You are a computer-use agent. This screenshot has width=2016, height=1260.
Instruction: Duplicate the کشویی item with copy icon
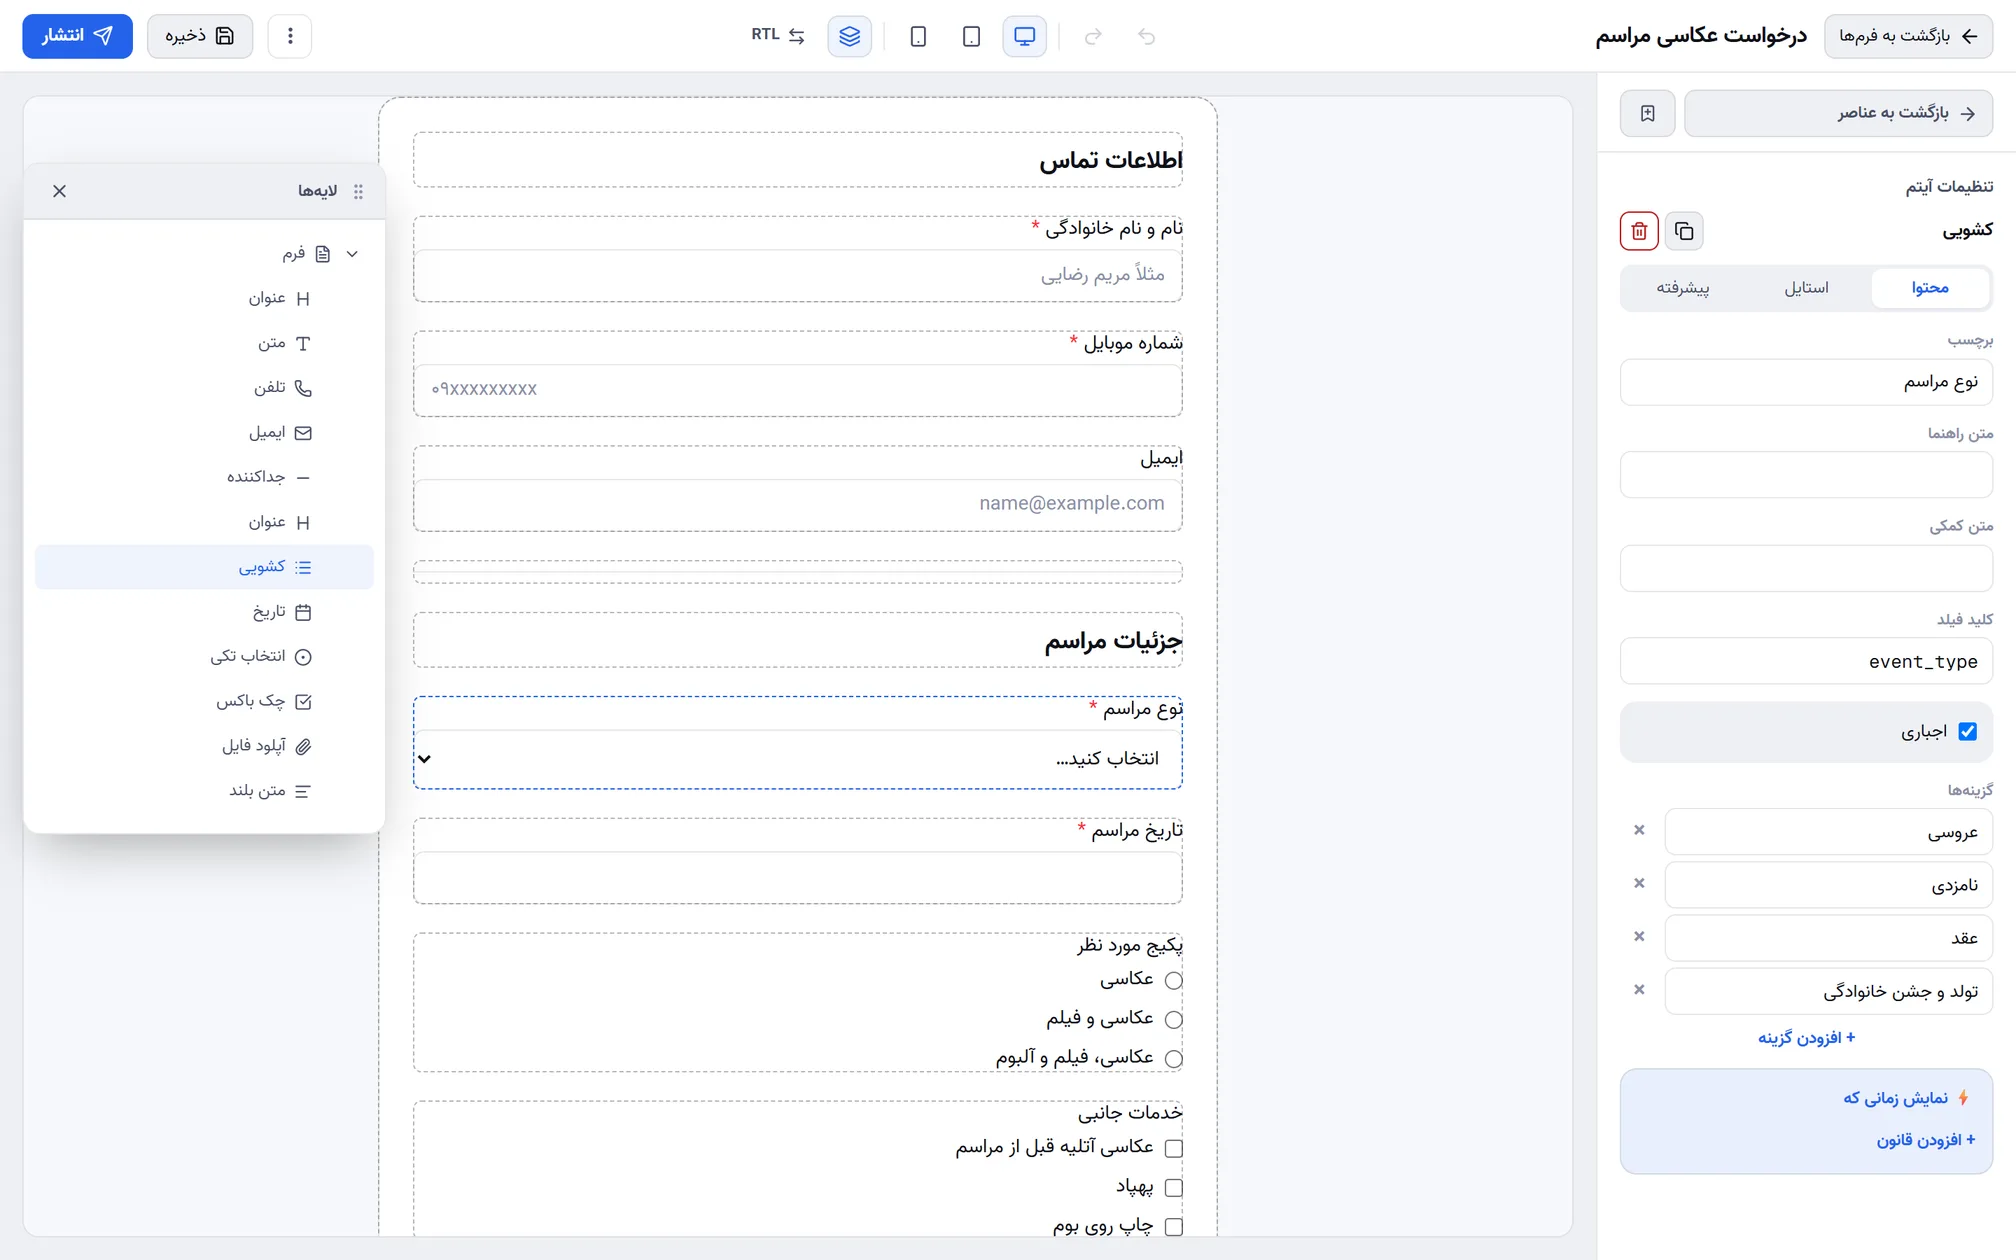1684,231
